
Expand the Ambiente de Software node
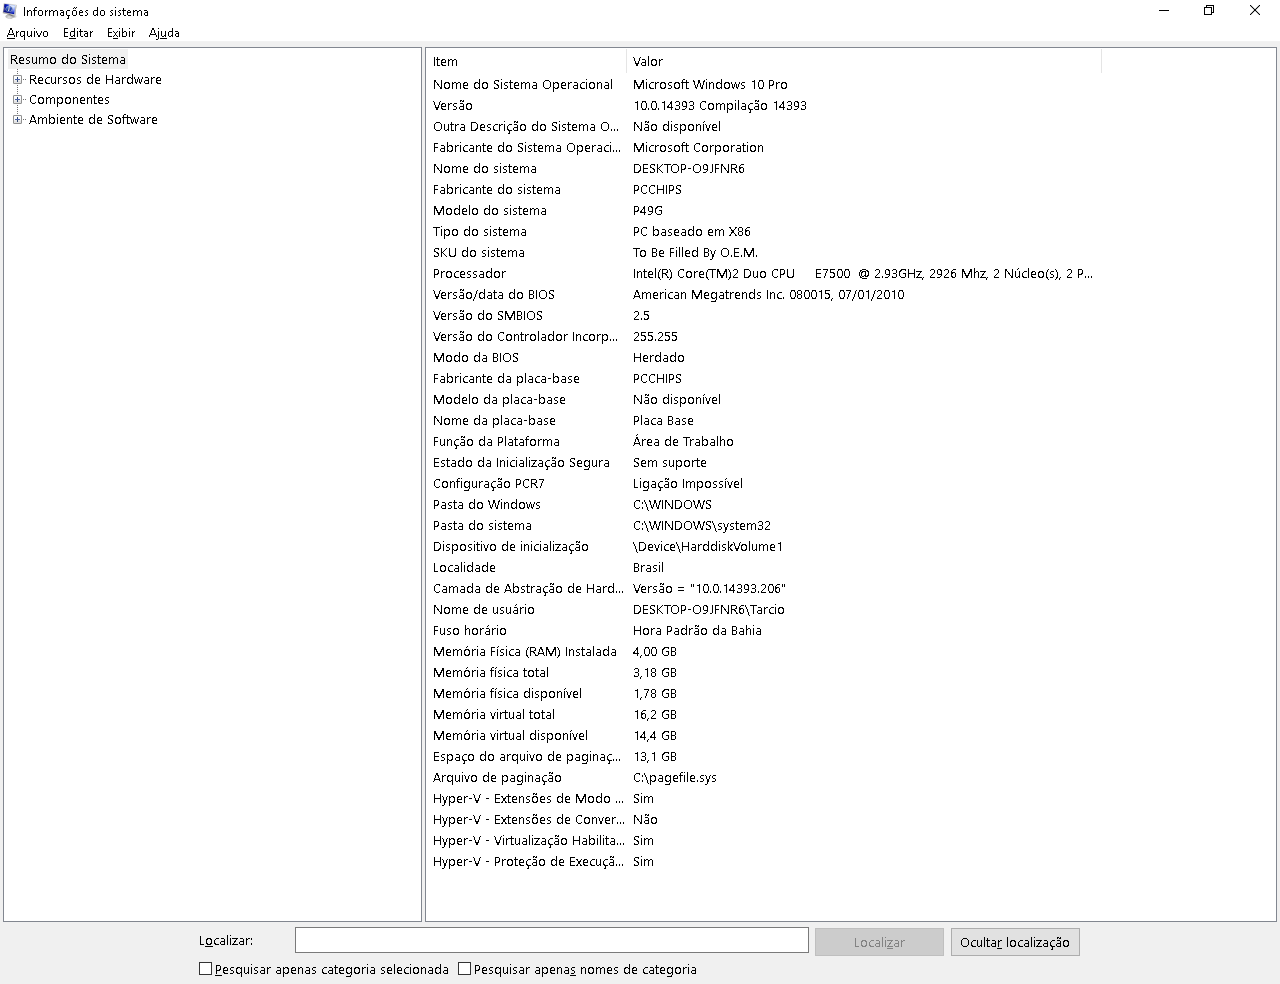(x=17, y=120)
